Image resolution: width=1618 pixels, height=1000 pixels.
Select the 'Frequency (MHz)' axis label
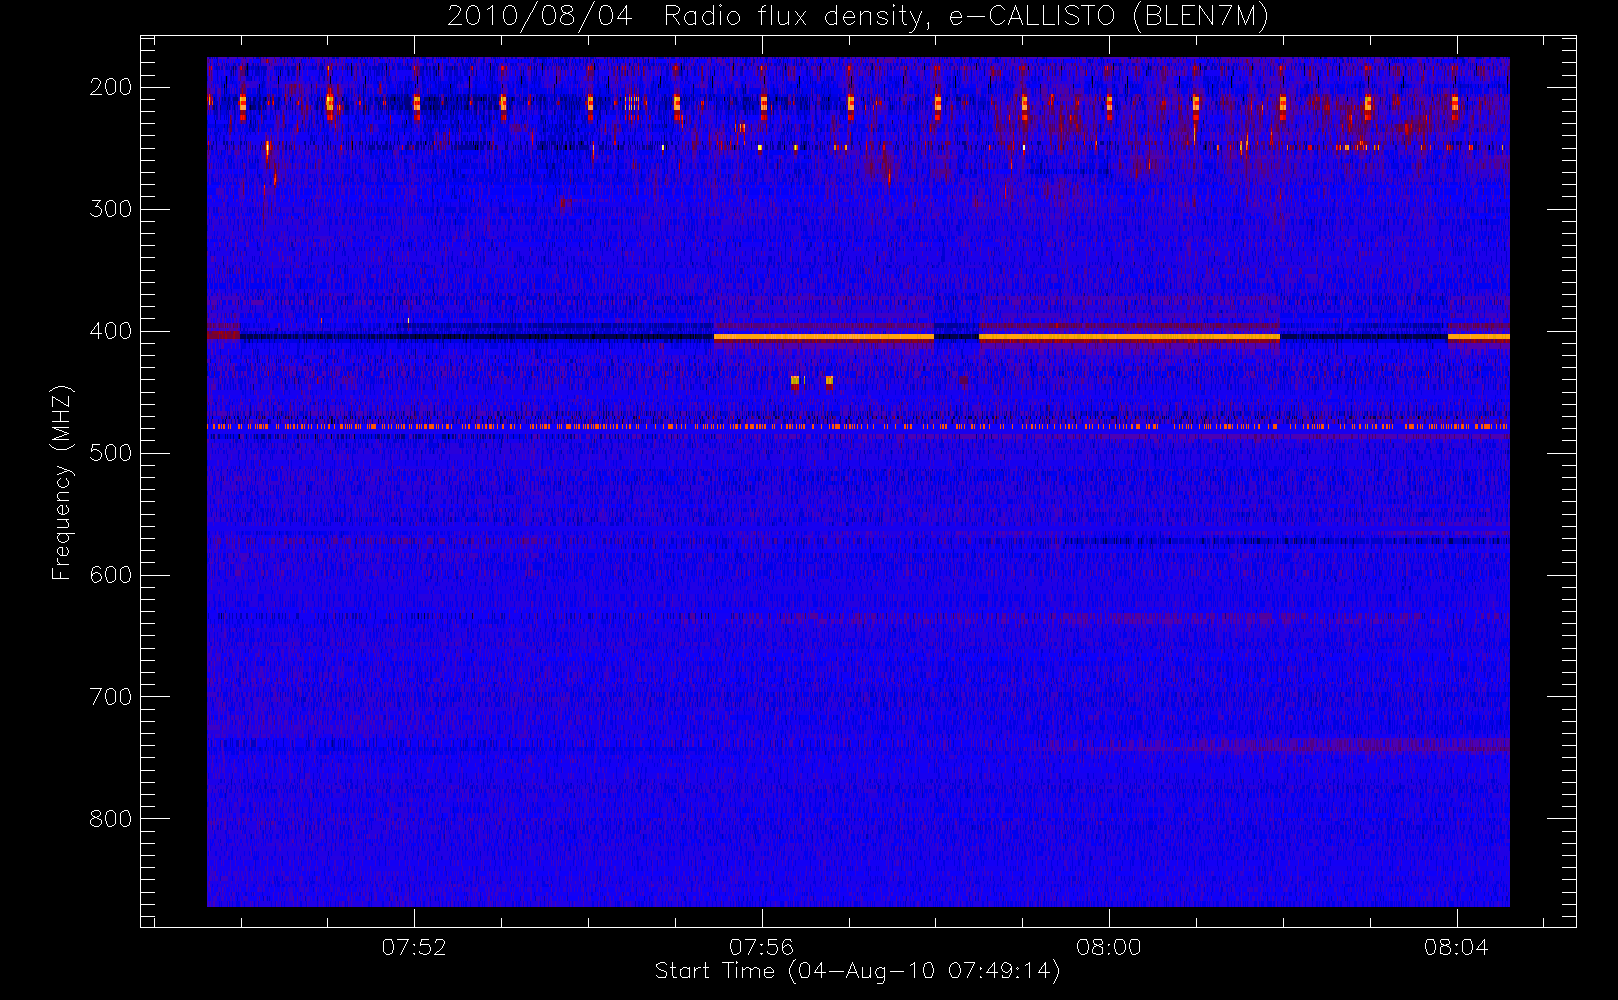coord(62,482)
